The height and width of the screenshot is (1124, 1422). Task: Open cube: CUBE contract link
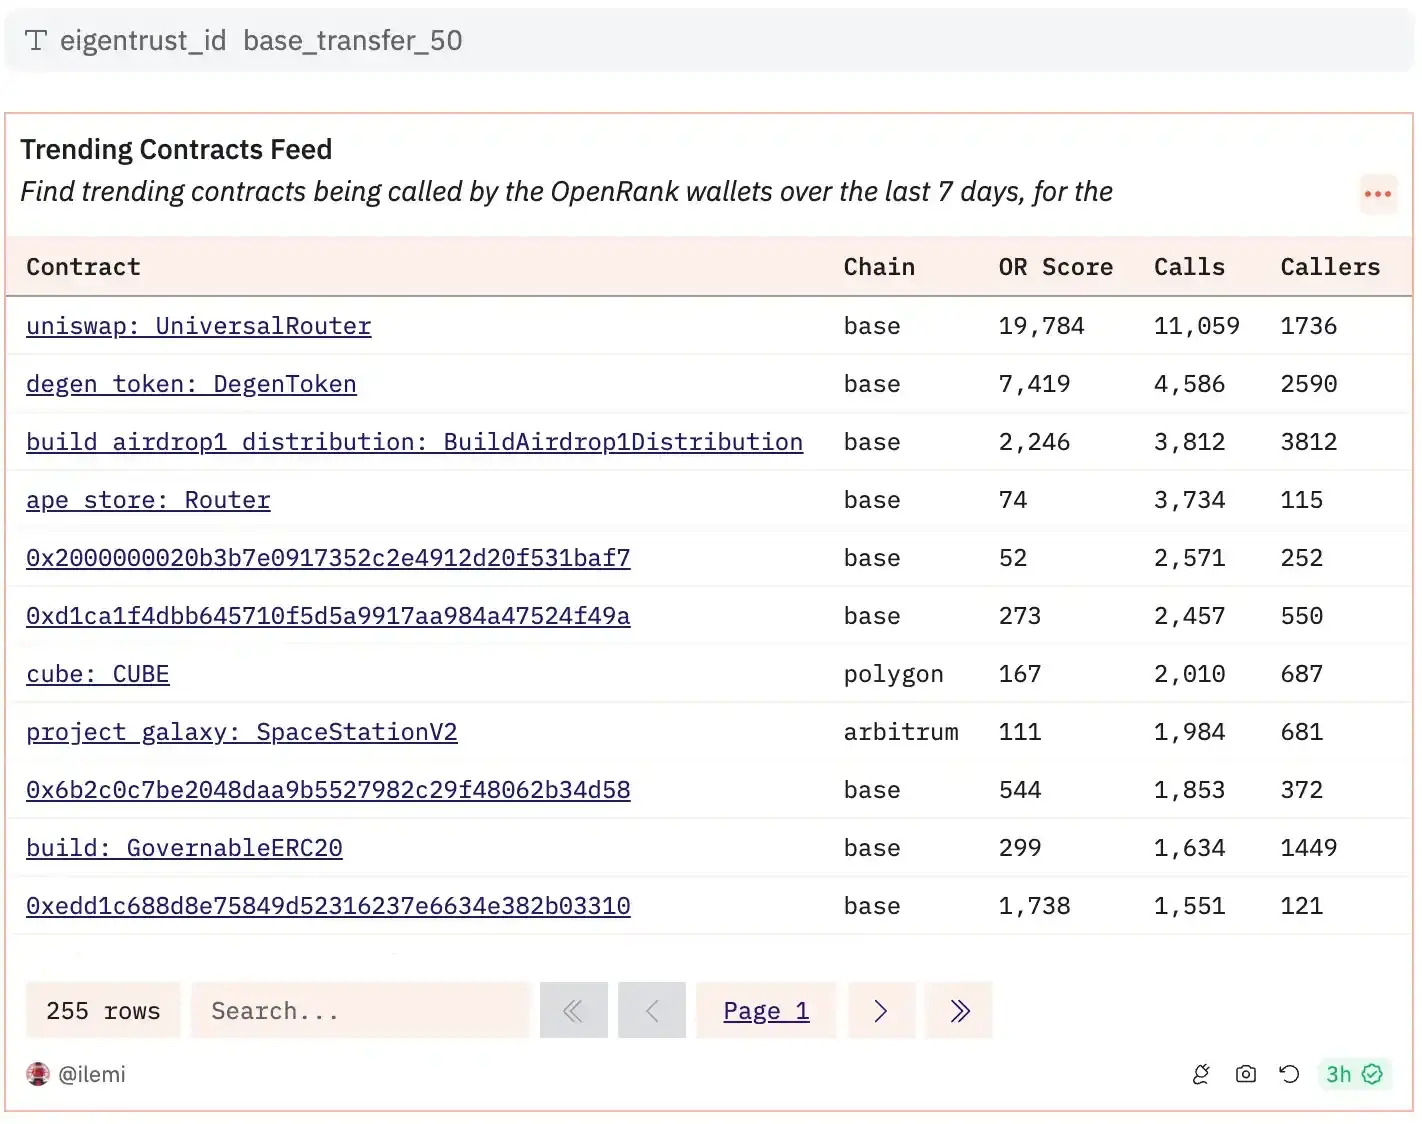(98, 674)
